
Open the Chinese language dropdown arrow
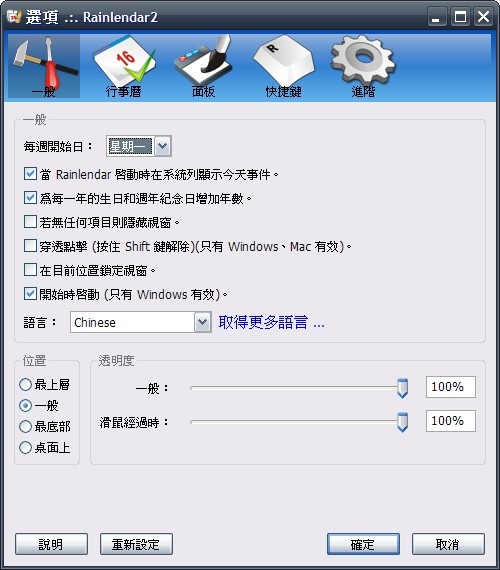[203, 322]
